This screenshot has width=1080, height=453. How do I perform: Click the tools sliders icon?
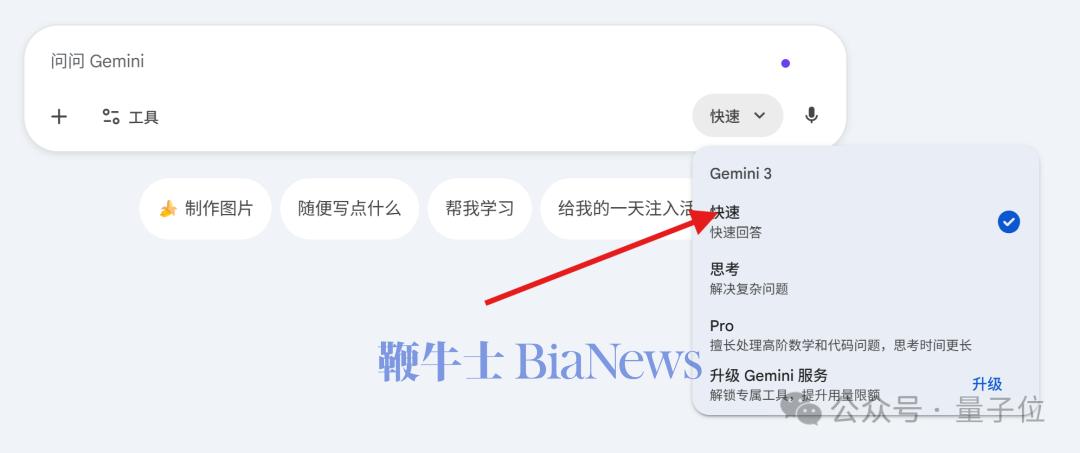click(x=111, y=116)
